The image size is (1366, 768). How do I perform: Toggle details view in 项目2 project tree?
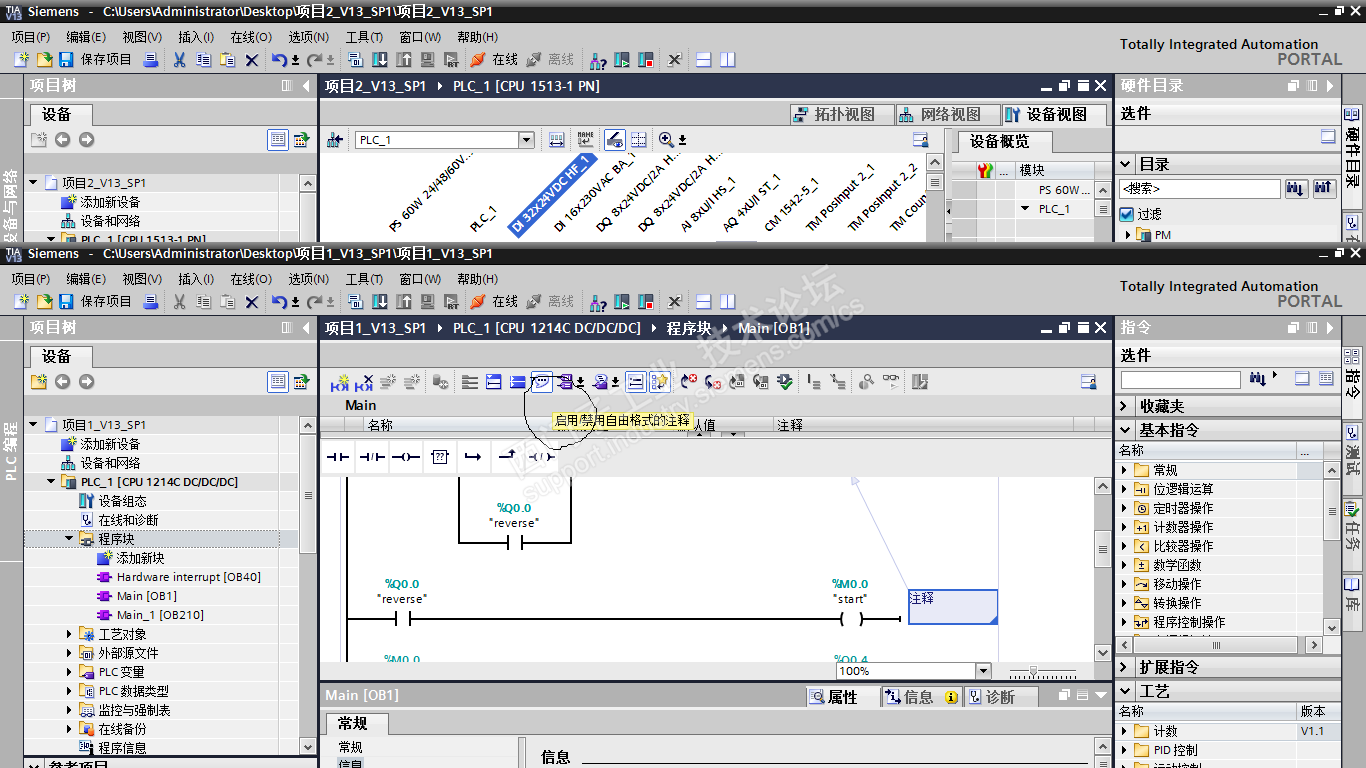[278, 140]
